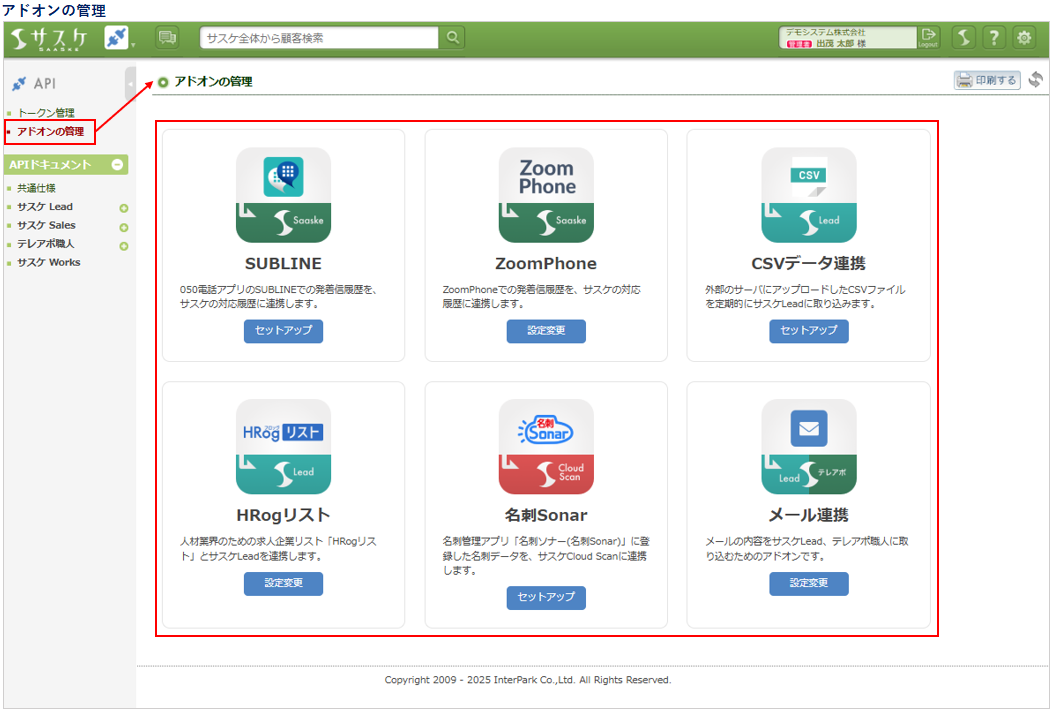Click the 名刺Sonar card title

pyautogui.click(x=546, y=516)
